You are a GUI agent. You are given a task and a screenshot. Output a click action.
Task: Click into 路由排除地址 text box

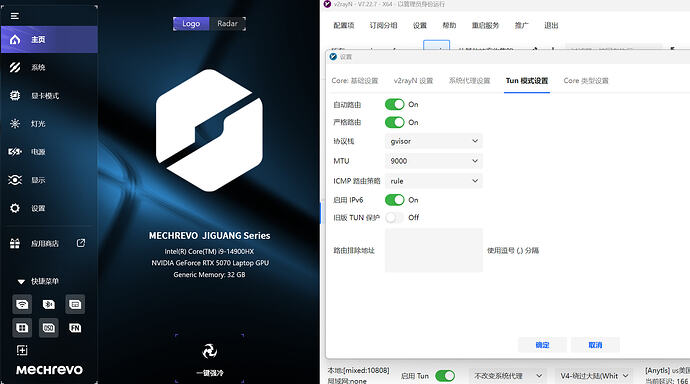point(433,250)
